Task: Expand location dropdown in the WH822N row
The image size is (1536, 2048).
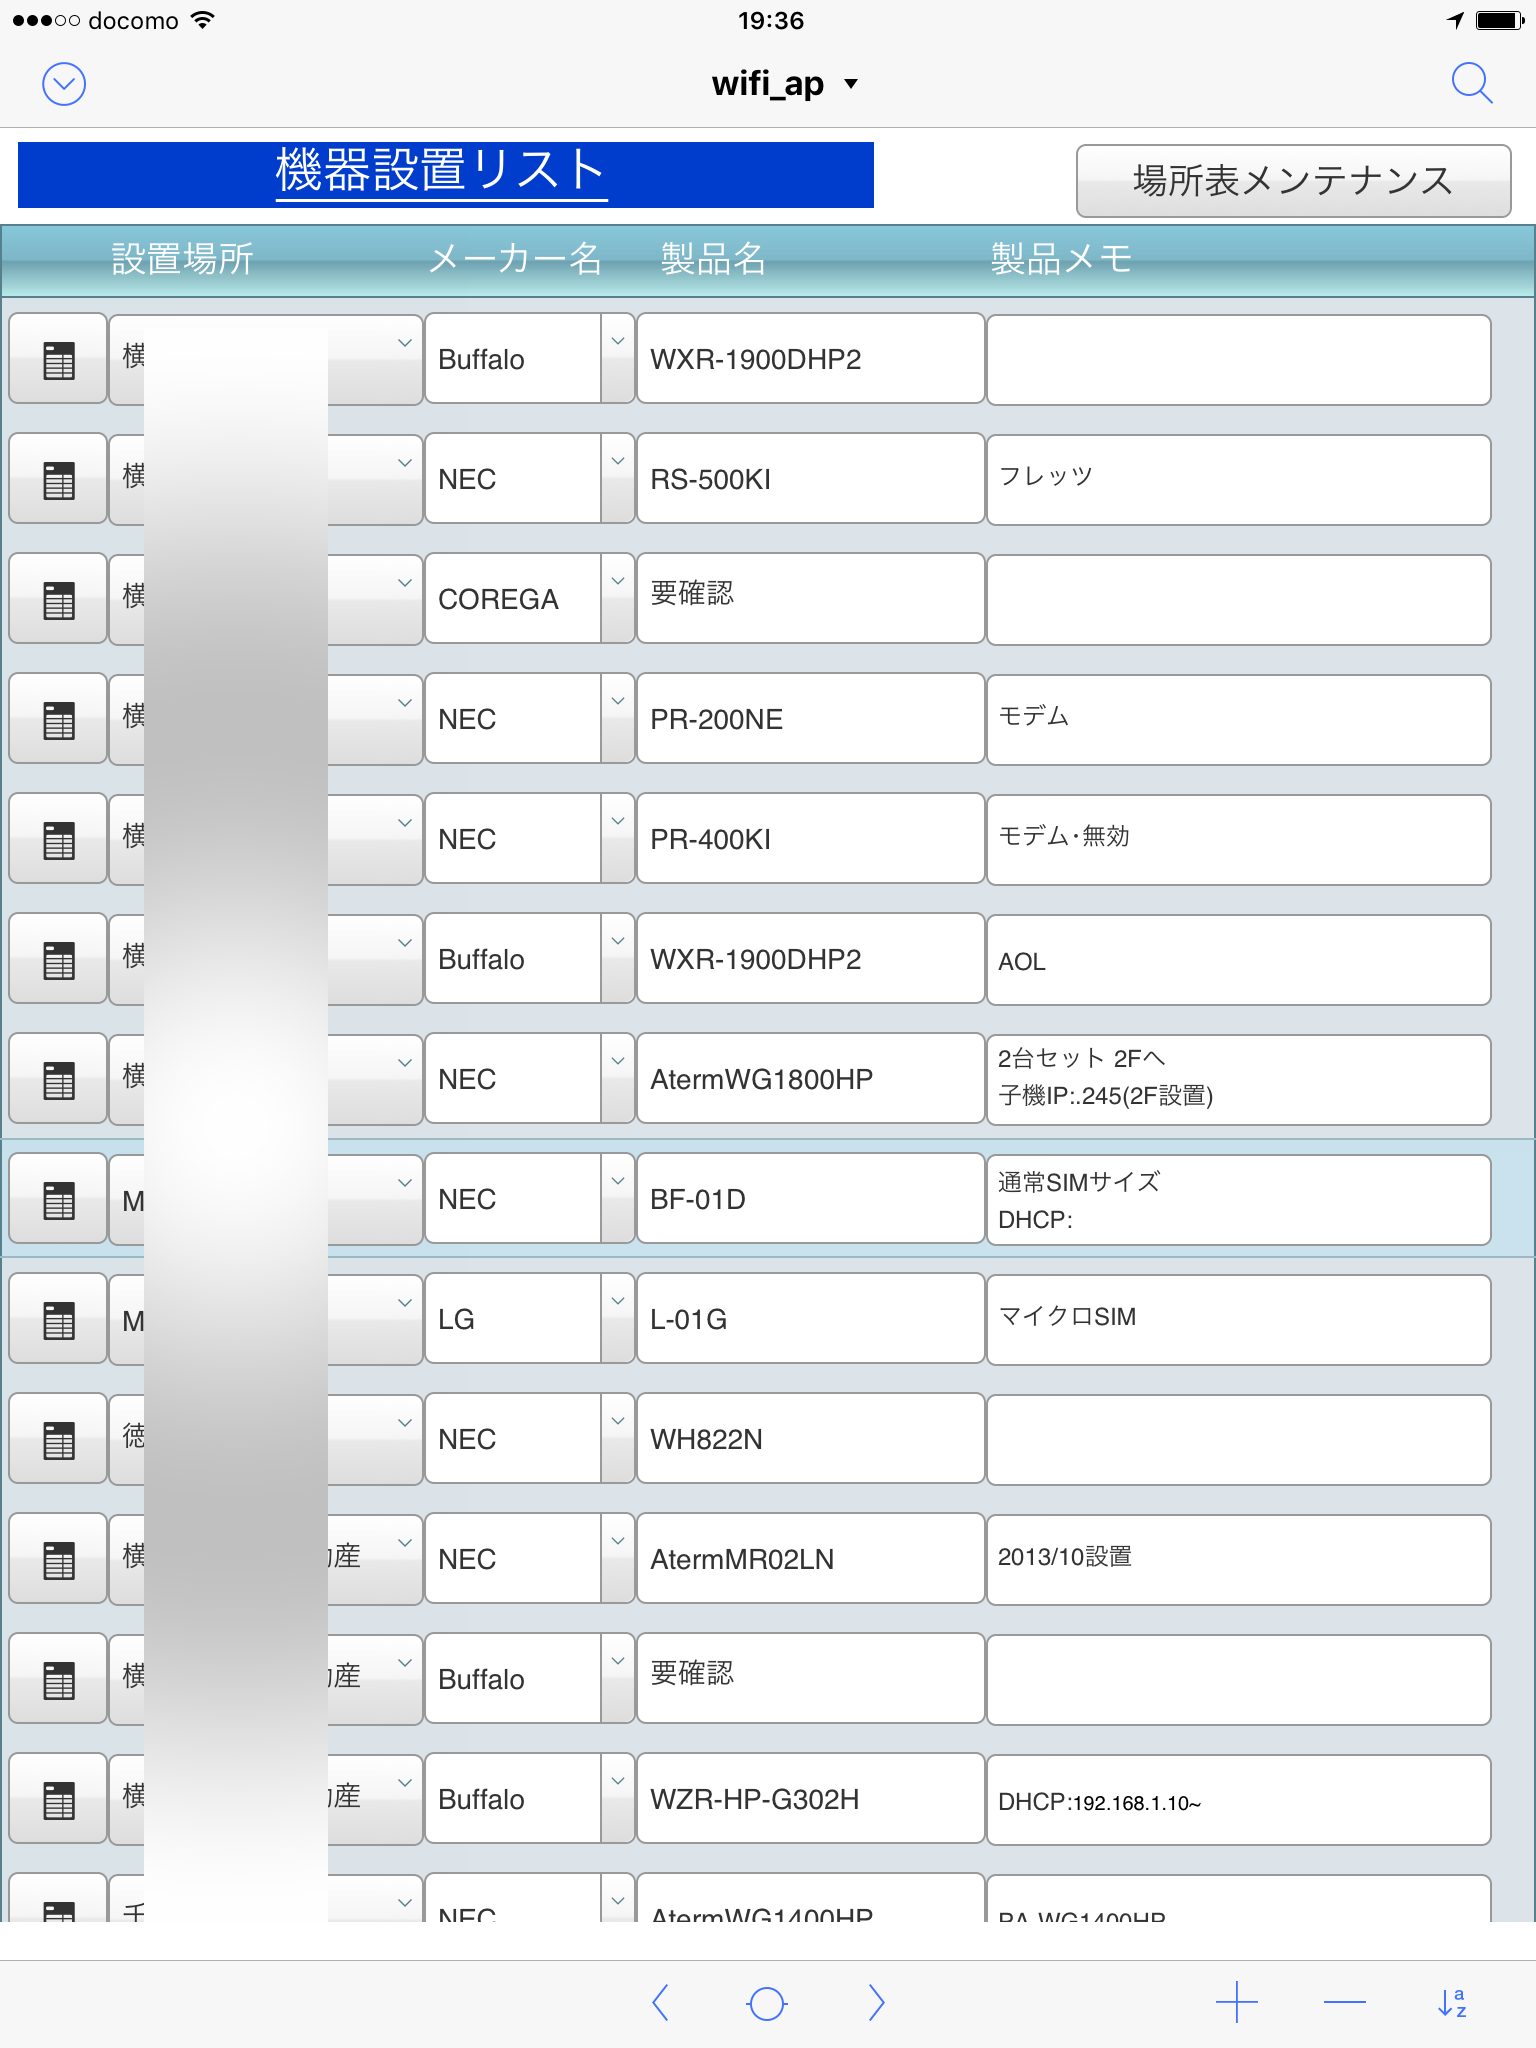Action: point(404,1424)
